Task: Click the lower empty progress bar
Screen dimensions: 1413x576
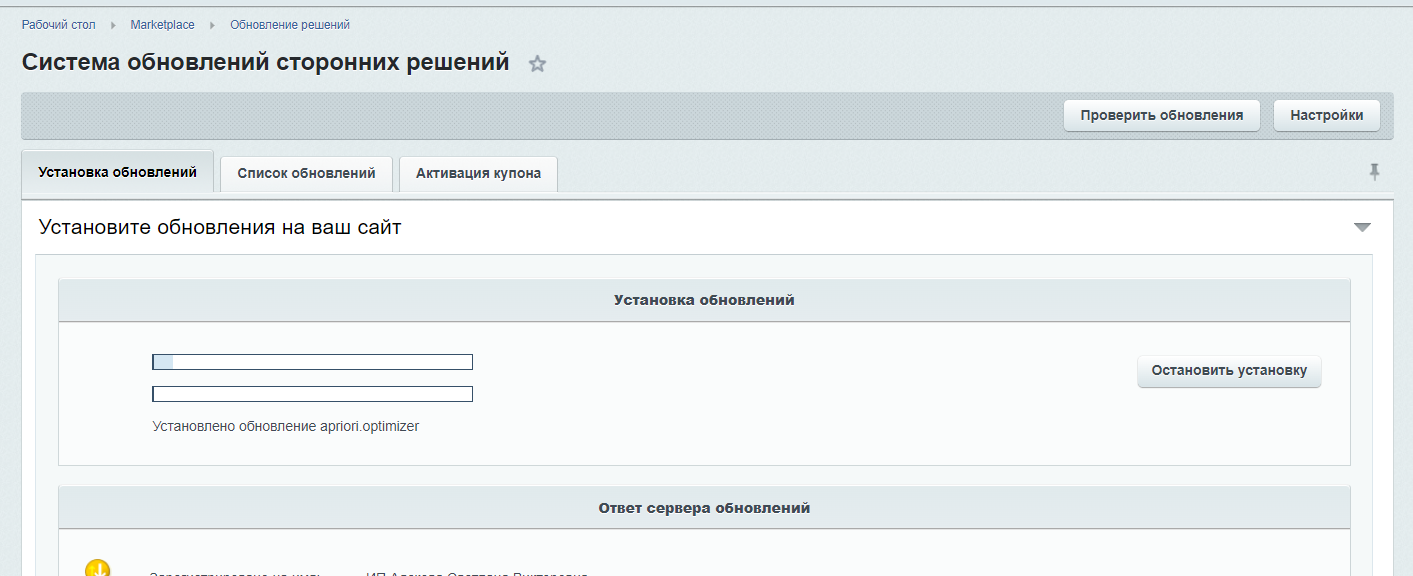Action: [x=312, y=394]
